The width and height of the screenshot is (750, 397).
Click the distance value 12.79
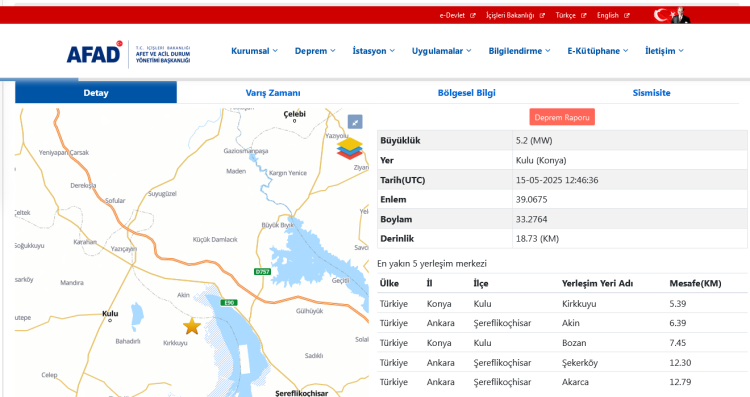click(x=680, y=382)
